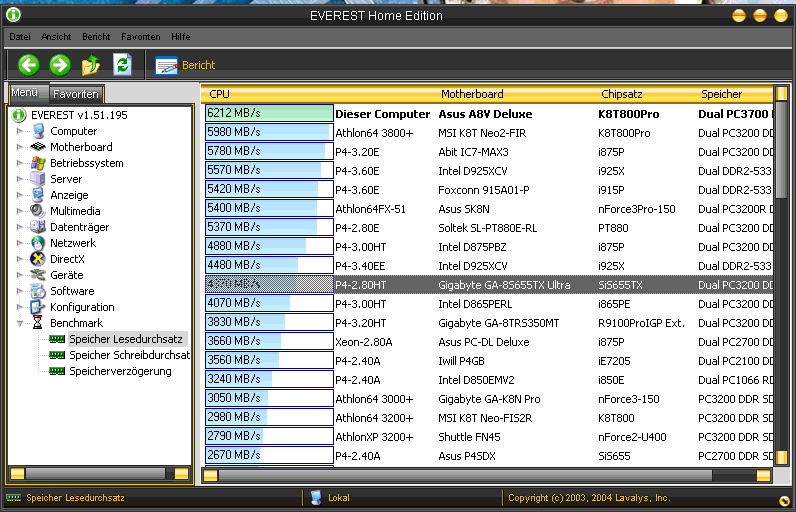This screenshot has width=796, height=512.
Task: Open the Bericht report wizard icon
Action: click(167, 65)
